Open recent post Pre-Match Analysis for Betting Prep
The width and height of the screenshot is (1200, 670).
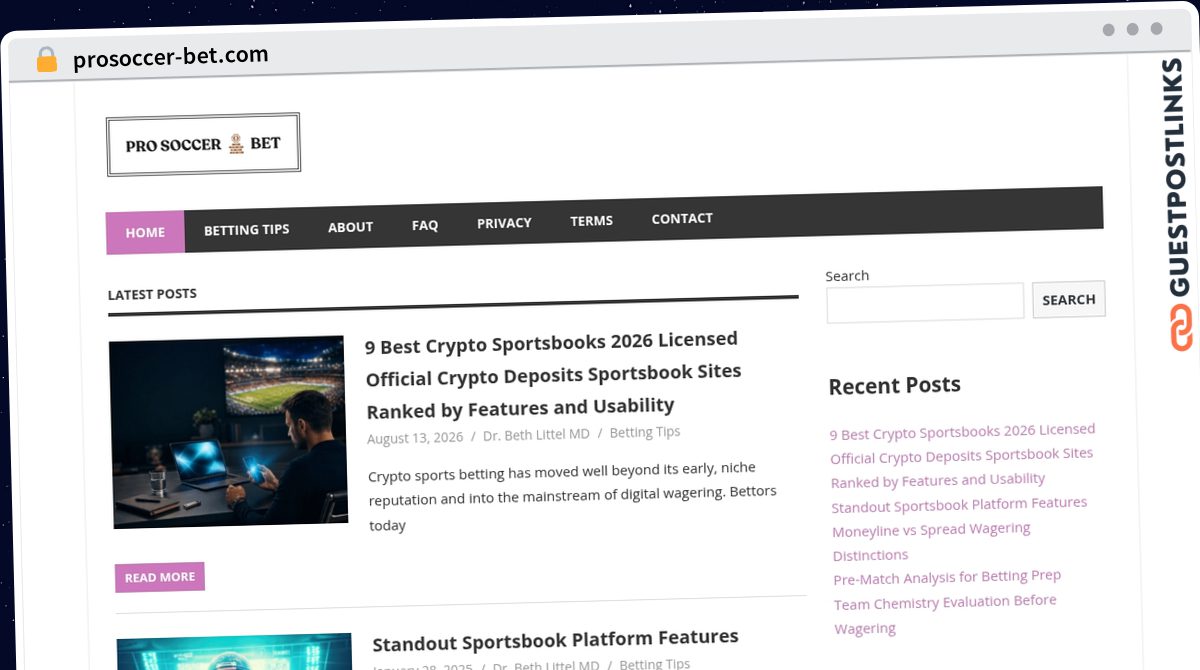coord(947,577)
